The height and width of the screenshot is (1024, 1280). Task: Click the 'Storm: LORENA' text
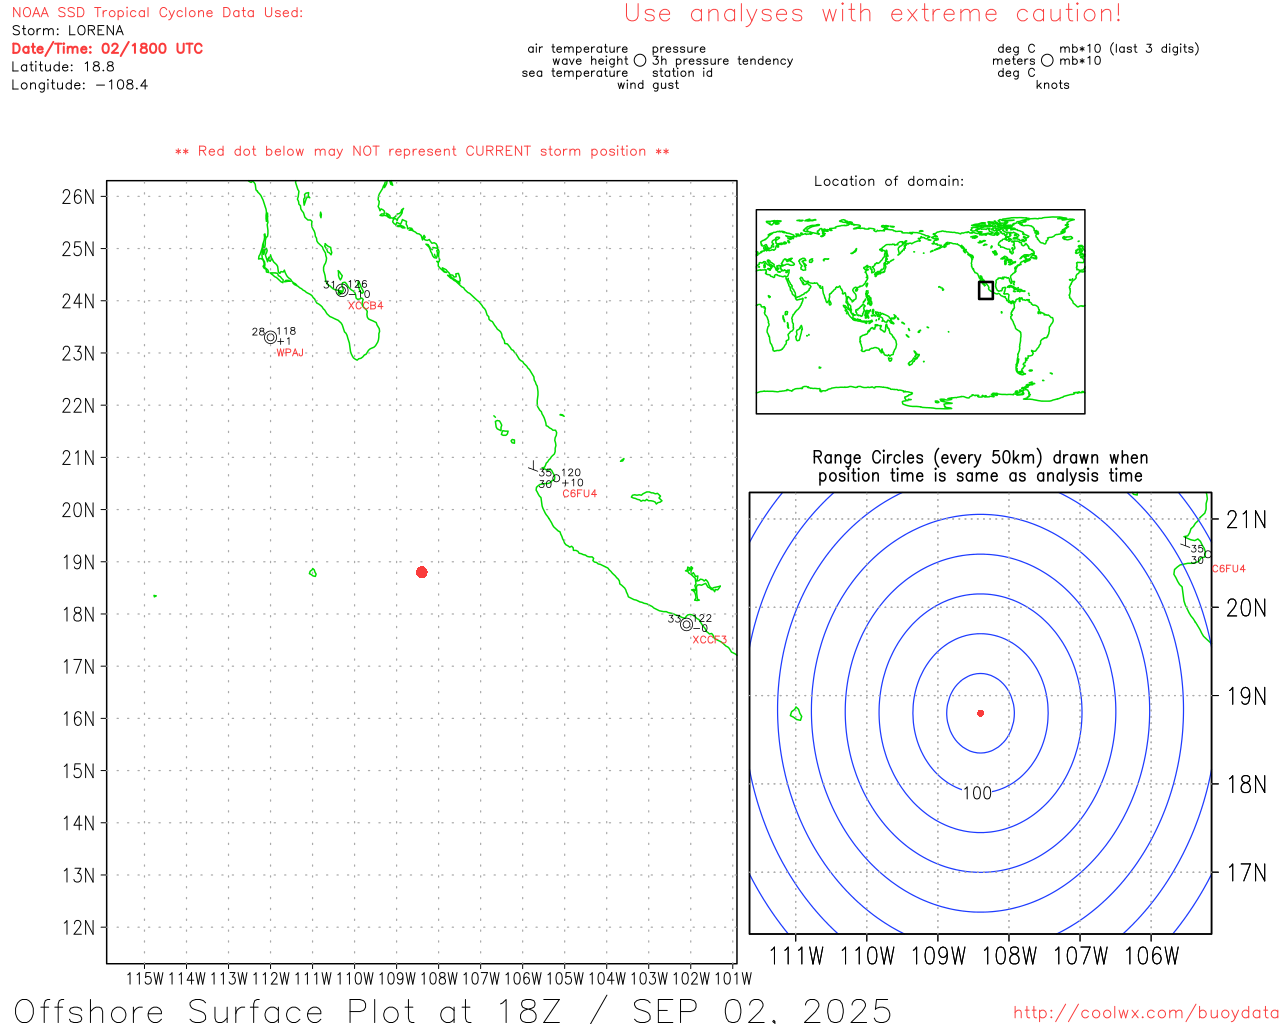[x=68, y=31]
